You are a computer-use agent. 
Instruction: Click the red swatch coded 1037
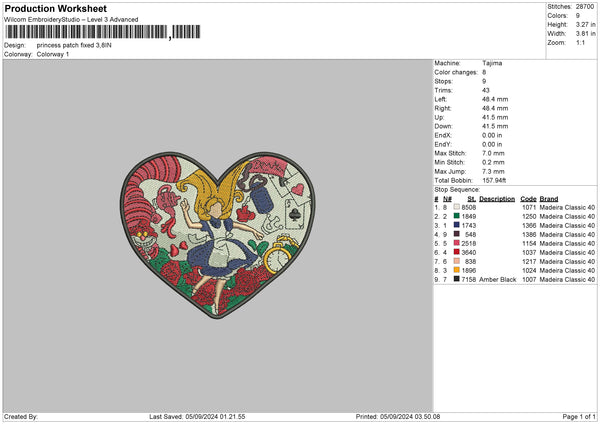pyautogui.click(x=456, y=252)
